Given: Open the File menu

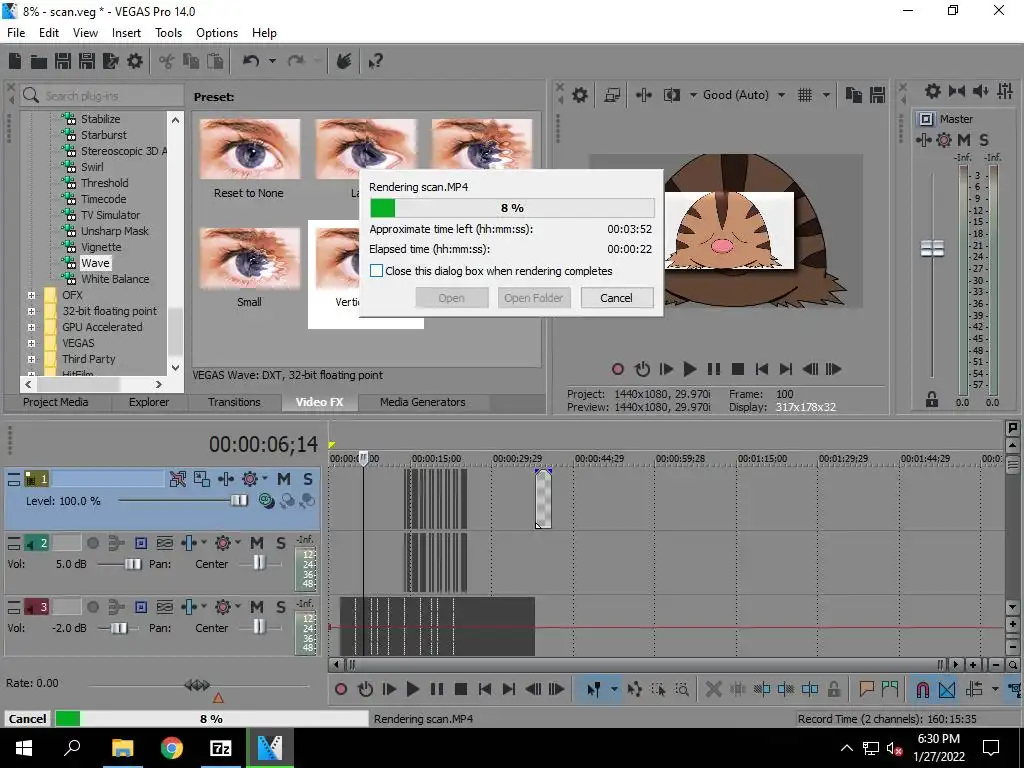Looking at the screenshot, I should tap(16, 33).
